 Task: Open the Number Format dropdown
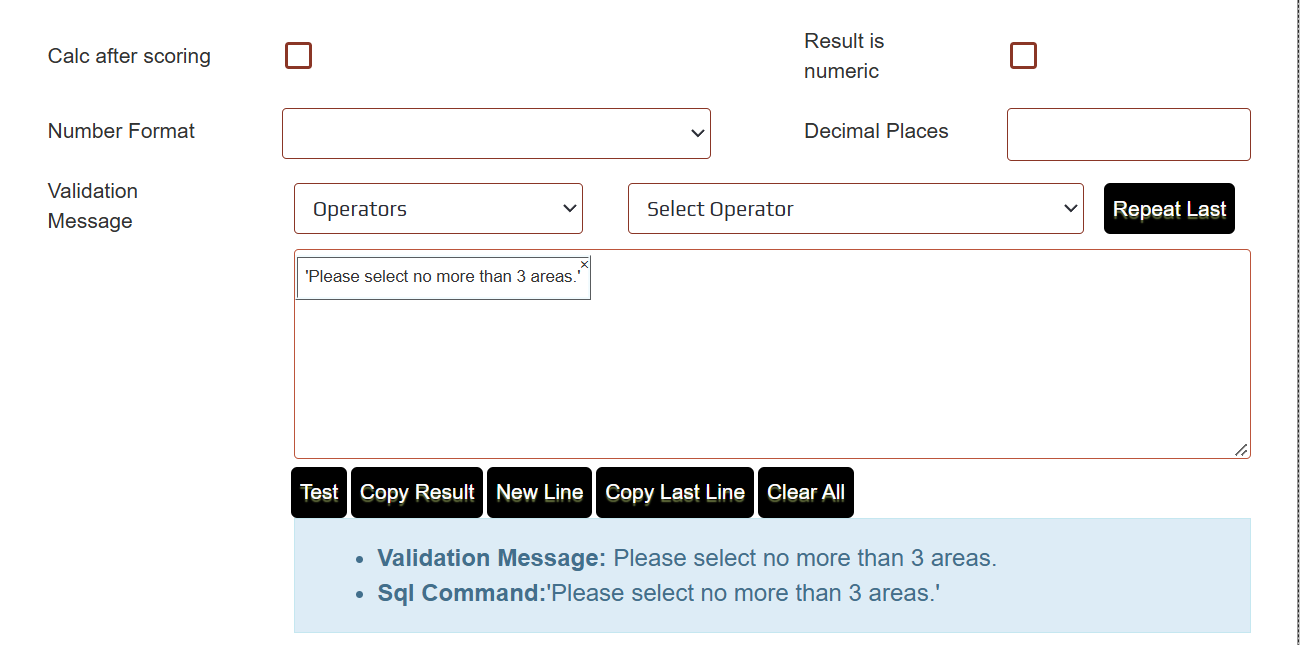pyautogui.click(x=496, y=133)
